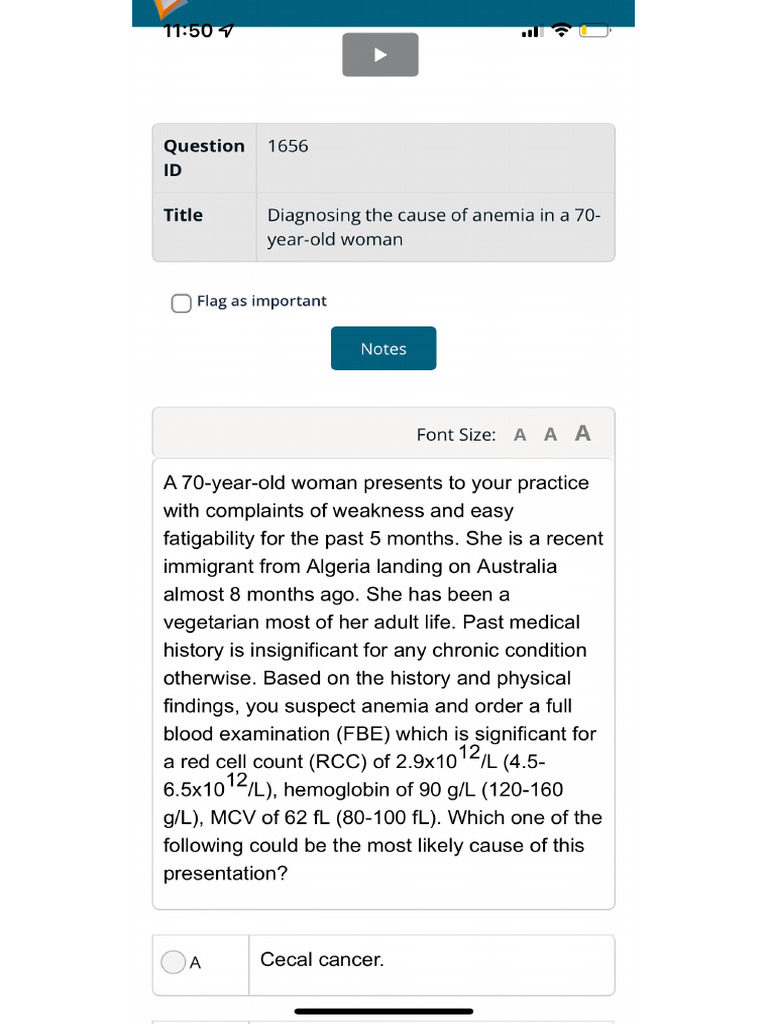Tap the Title row label
The image size is (768, 1024).
coord(183,215)
